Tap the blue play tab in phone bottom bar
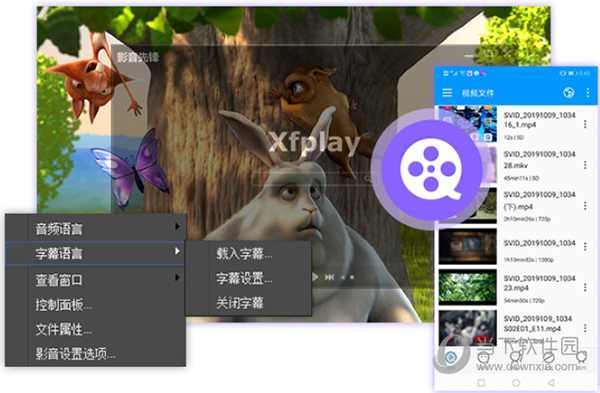 (x=451, y=358)
